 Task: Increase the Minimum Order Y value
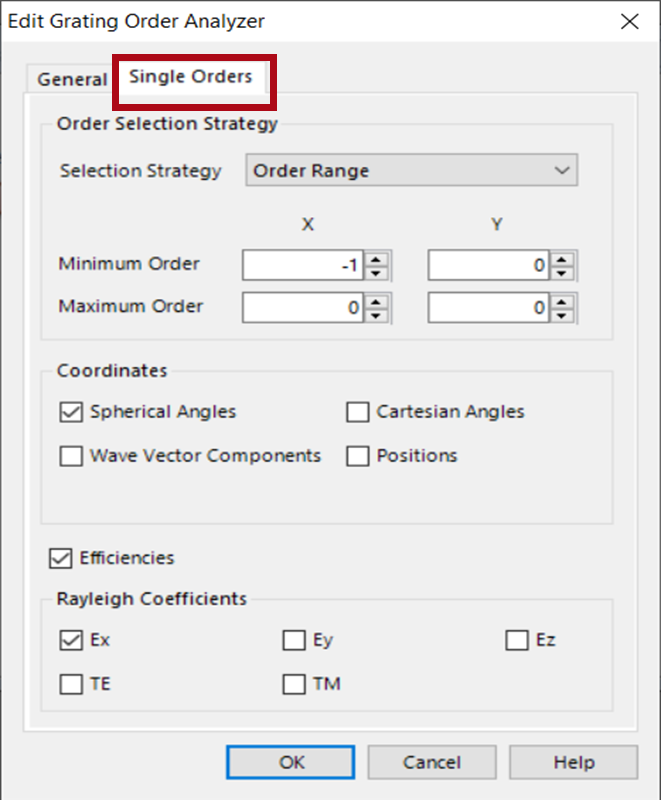562,259
